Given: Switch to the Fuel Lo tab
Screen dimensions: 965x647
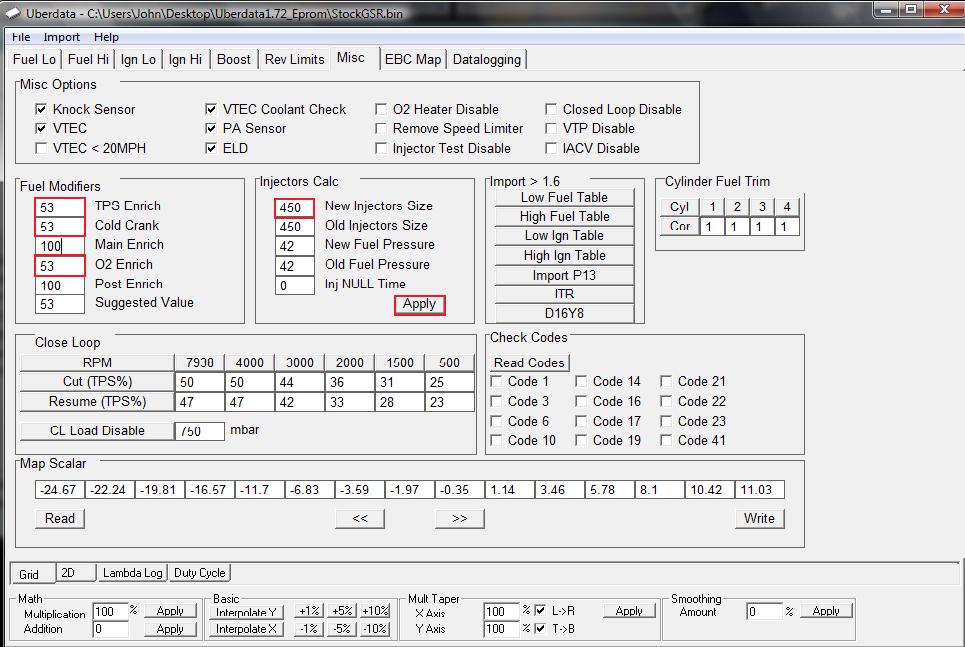Looking at the screenshot, I should pyautogui.click(x=34, y=59).
